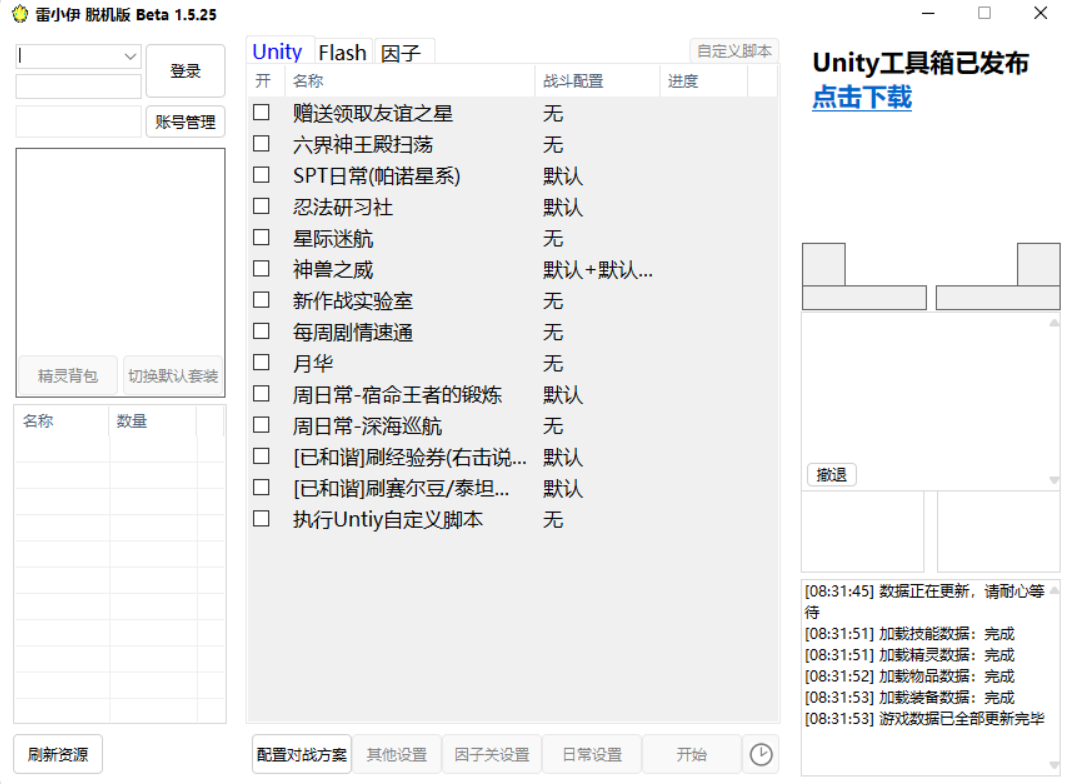Tick the SPT日常(帕诺星系) checkbox
Viewport: 1065px width, 784px height.
tap(261, 175)
